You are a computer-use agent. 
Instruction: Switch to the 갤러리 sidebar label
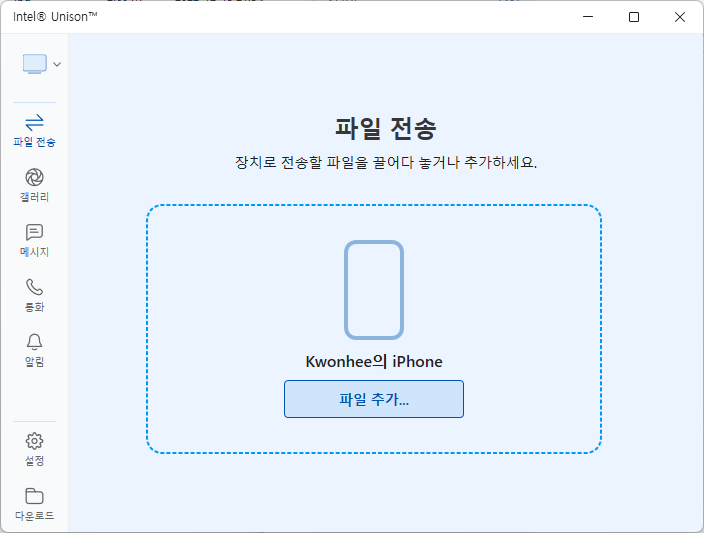tap(34, 197)
